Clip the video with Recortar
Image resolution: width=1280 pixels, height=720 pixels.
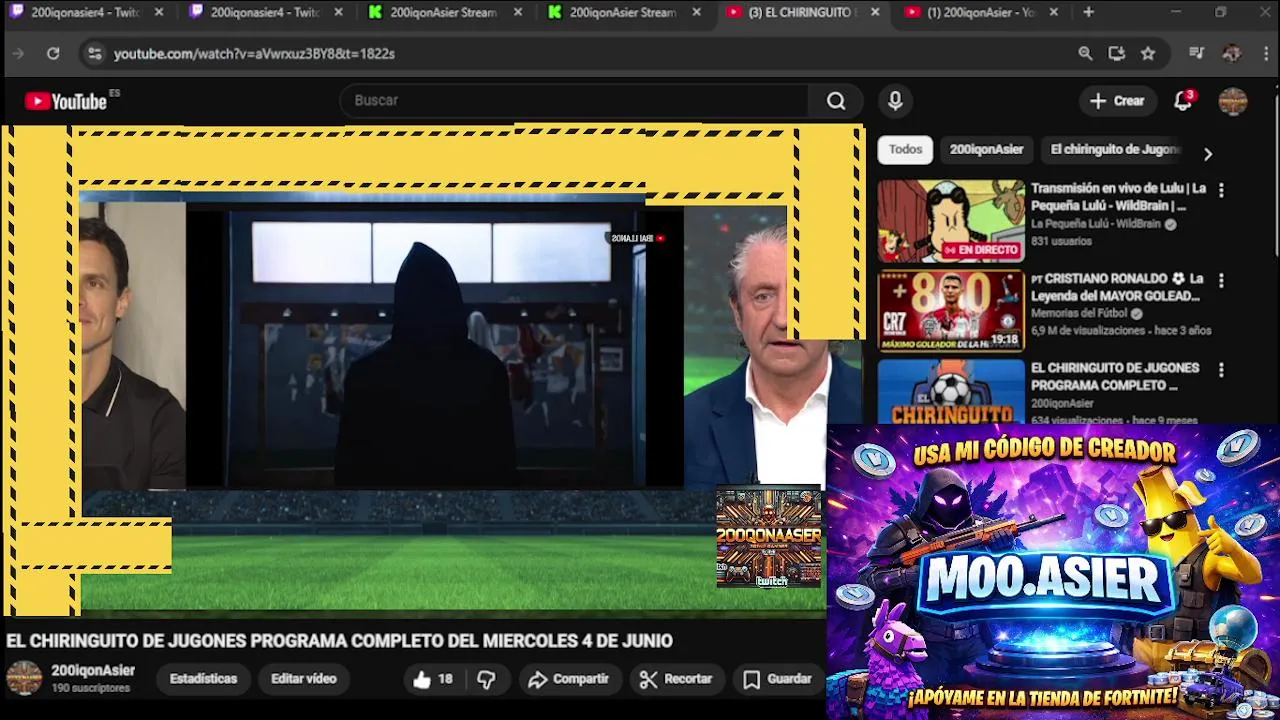676,679
